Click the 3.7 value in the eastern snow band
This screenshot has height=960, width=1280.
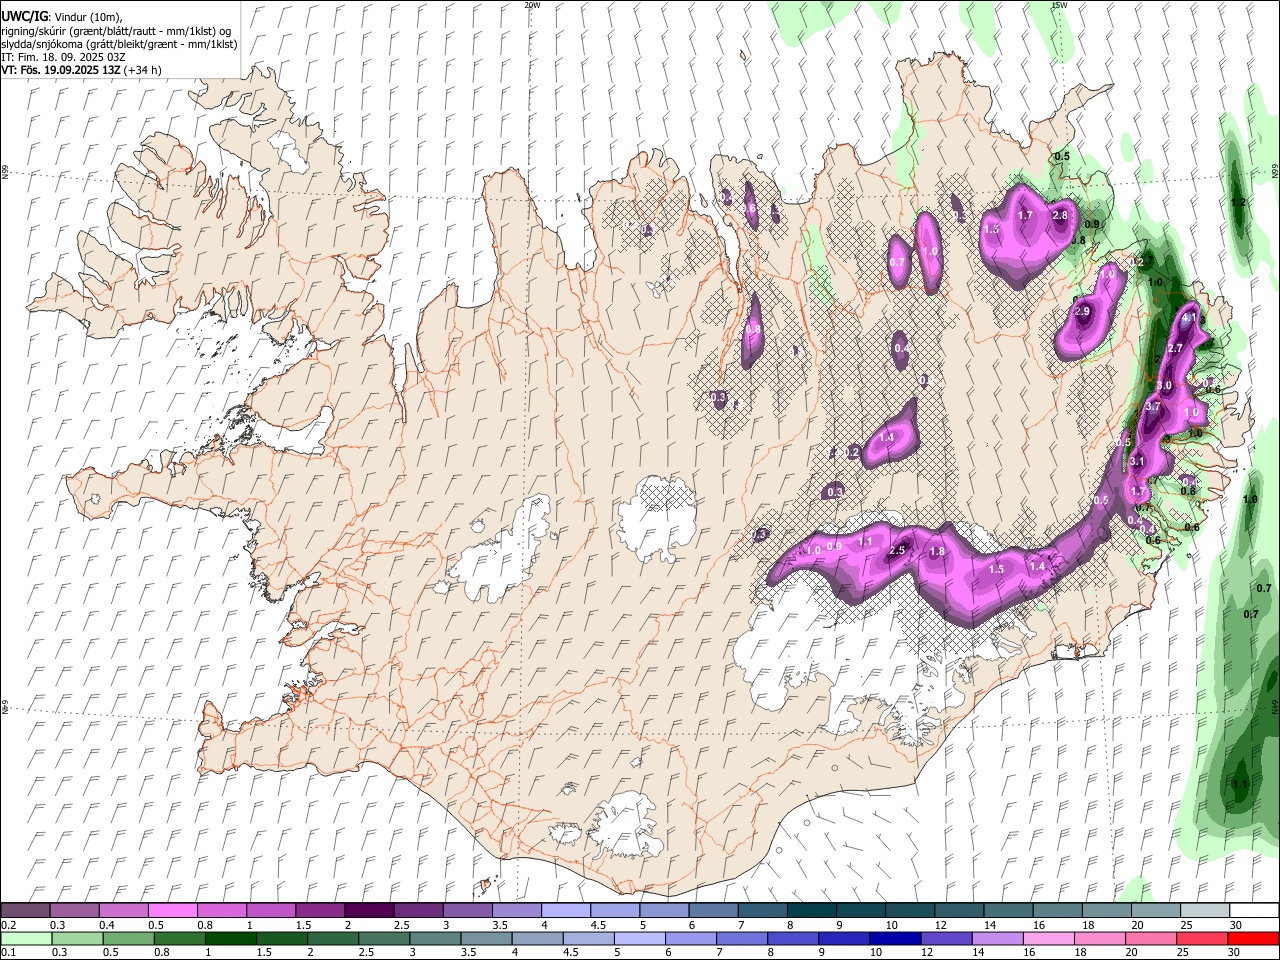(x=1152, y=407)
